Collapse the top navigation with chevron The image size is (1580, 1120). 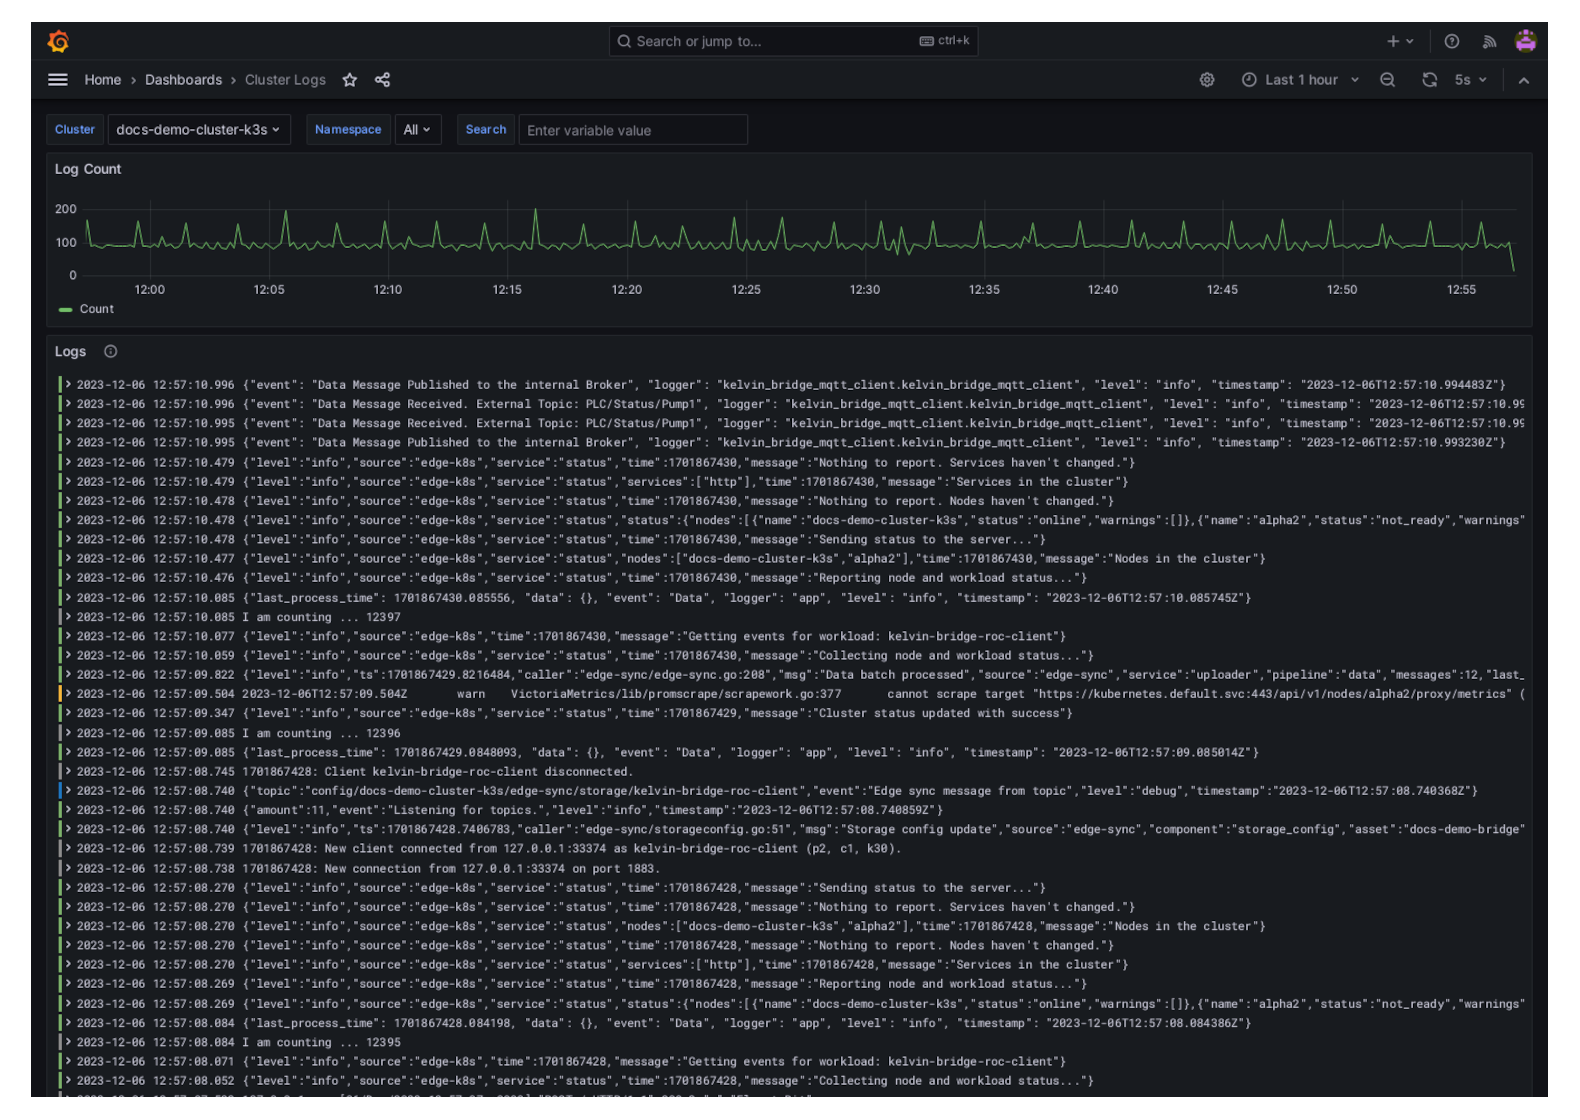tap(1523, 80)
